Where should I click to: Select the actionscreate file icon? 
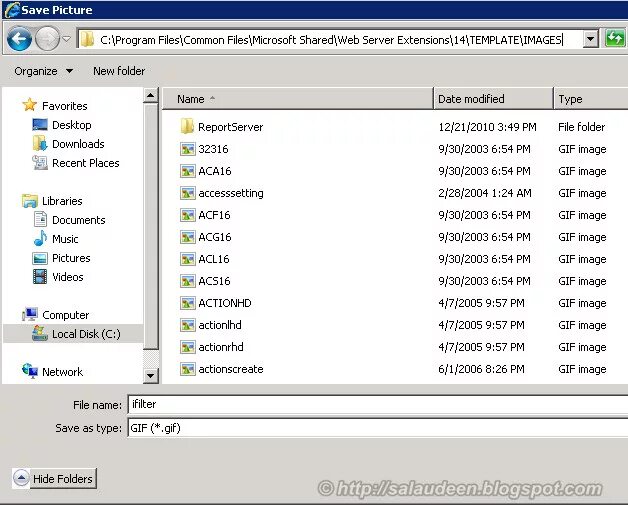coord(187,370)
